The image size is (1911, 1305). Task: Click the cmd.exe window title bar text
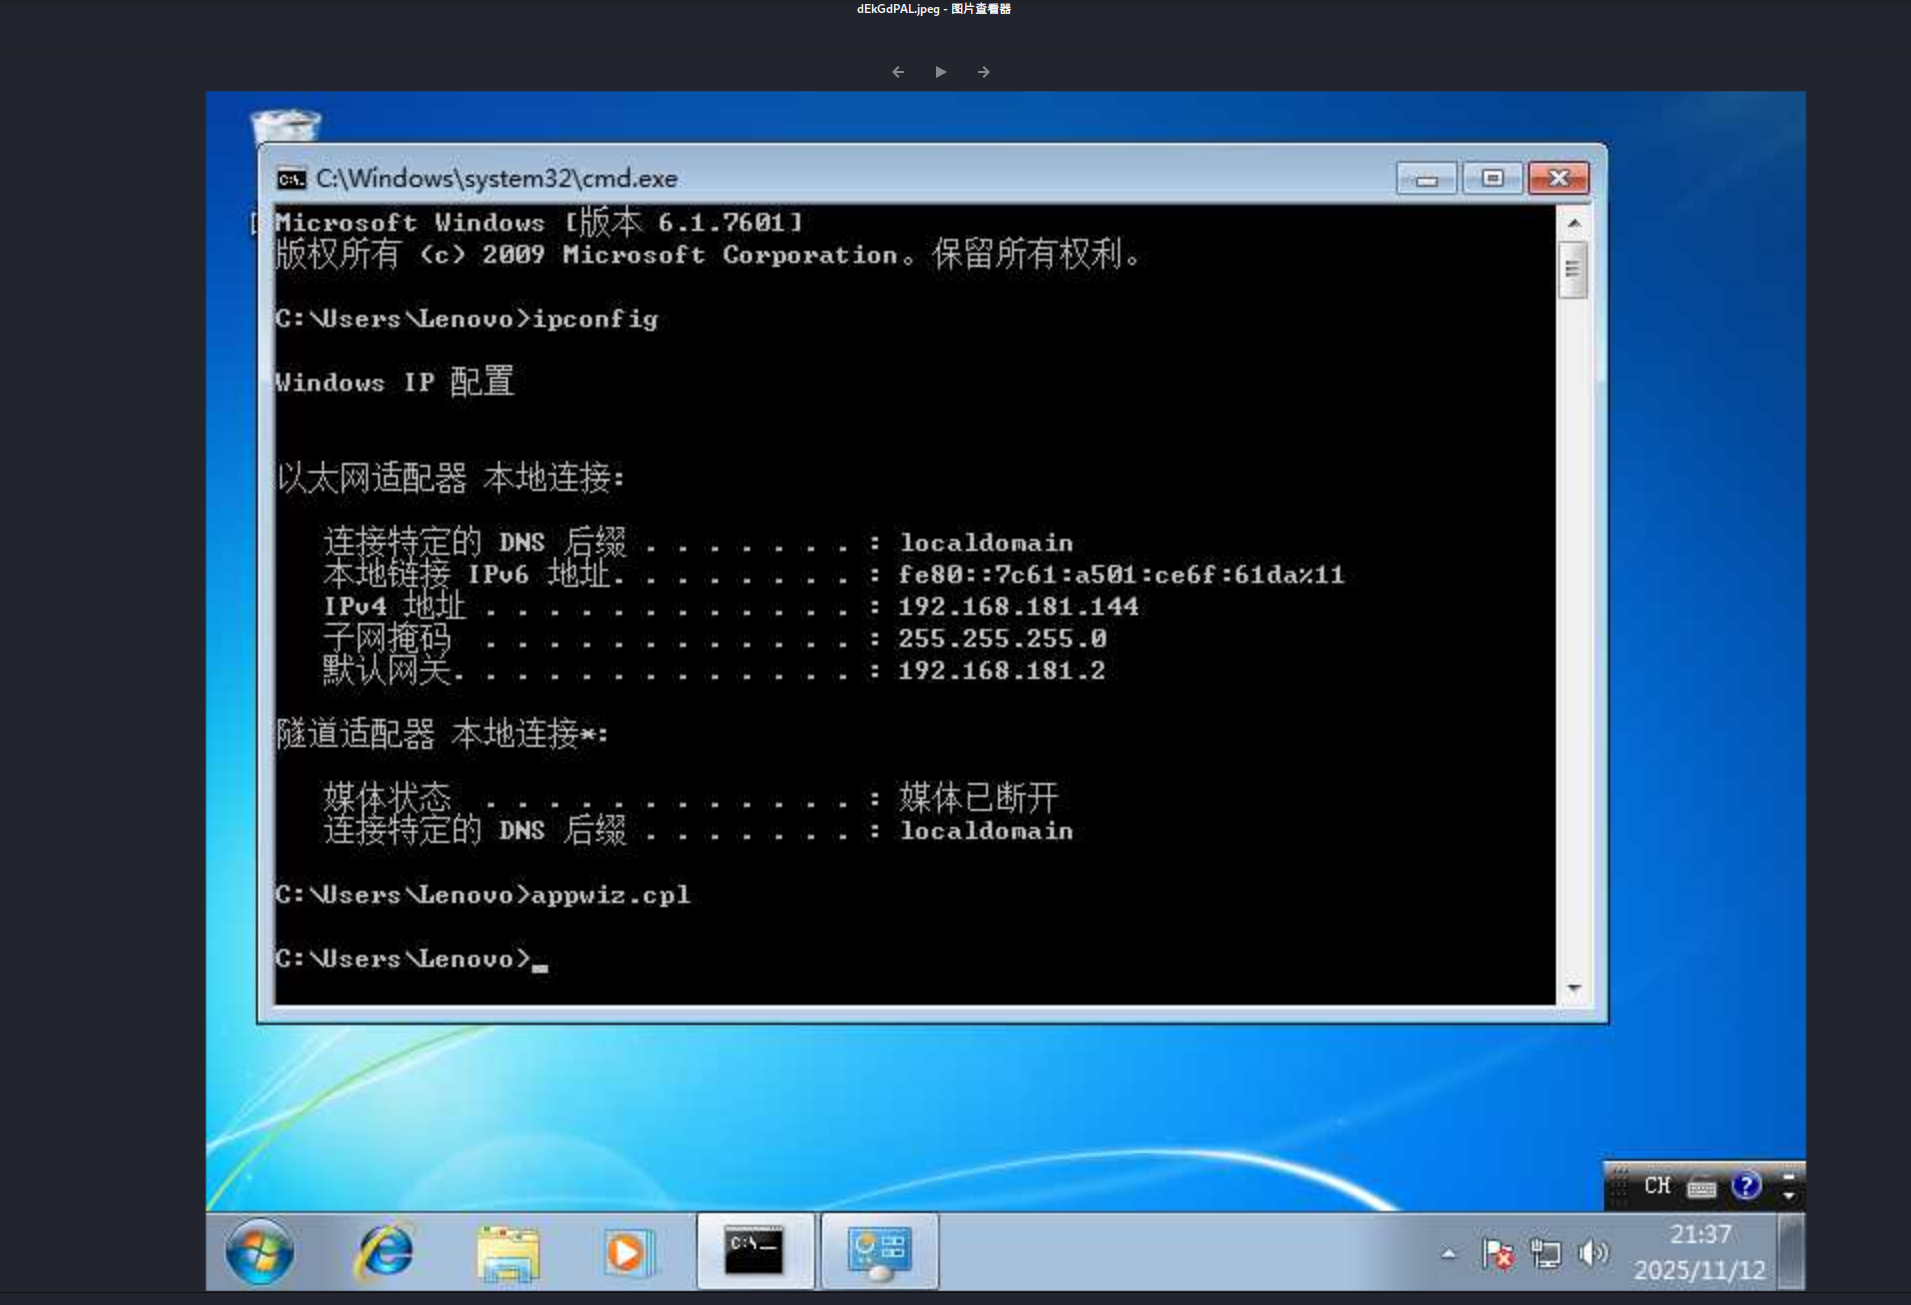click(497, 178)
